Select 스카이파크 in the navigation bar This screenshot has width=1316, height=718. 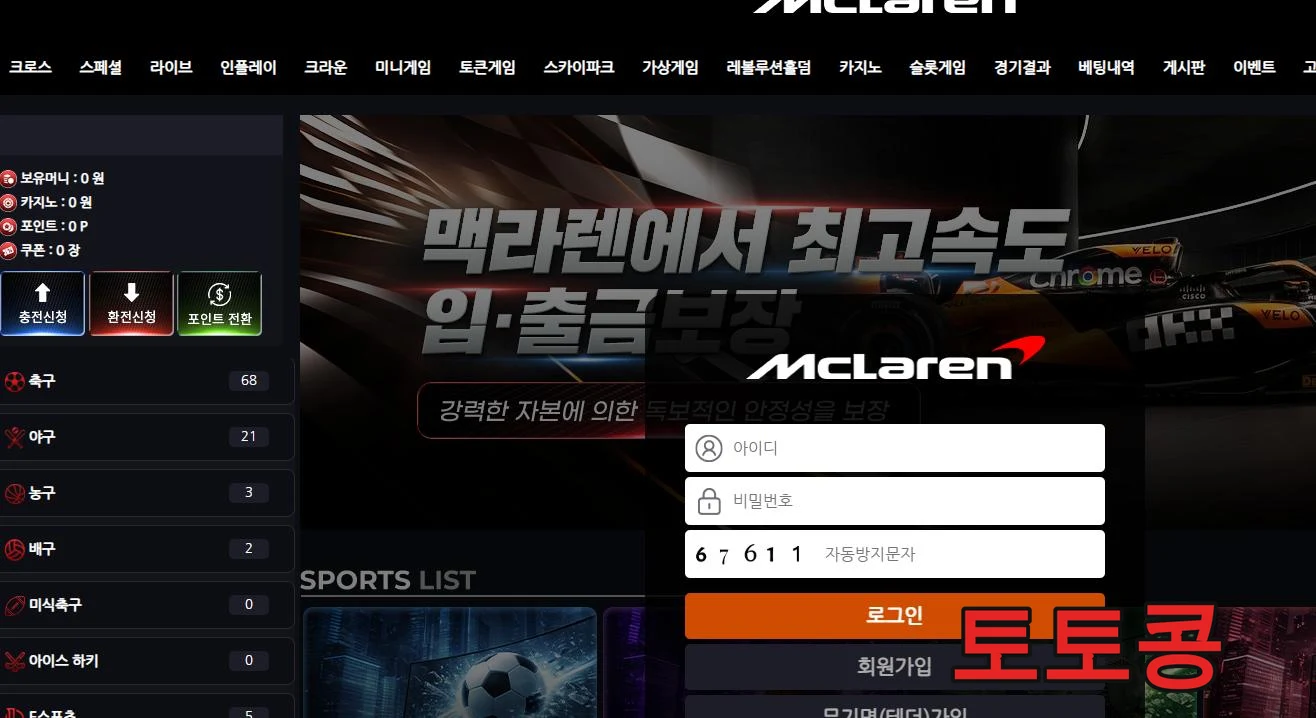pos(579,68)
